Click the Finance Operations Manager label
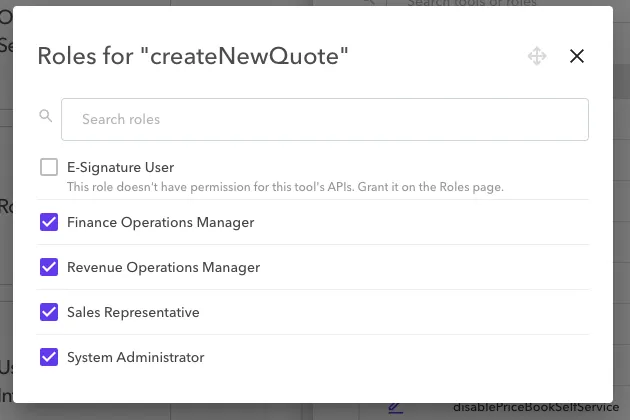The image size is (630, 420). click(x=161, y=222)
